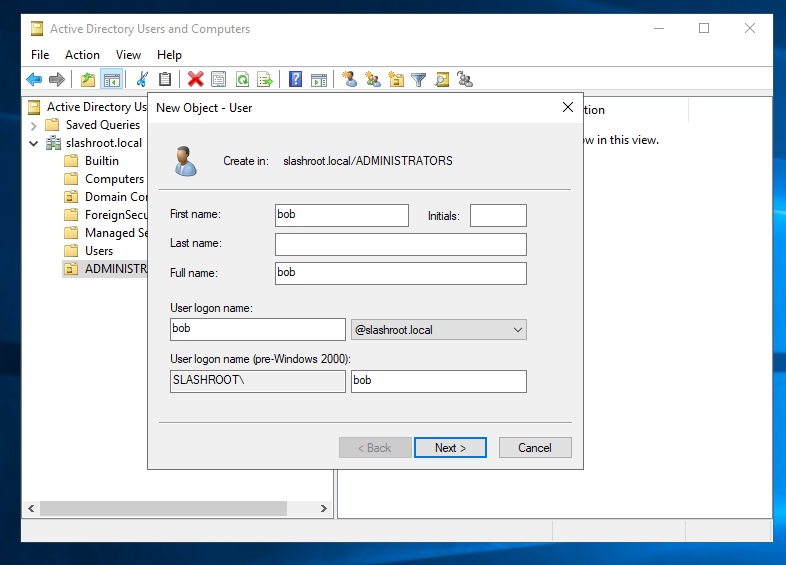Open Help with the blue question mark icon
This screenshot has width=786, height=565.
point(295,80)
